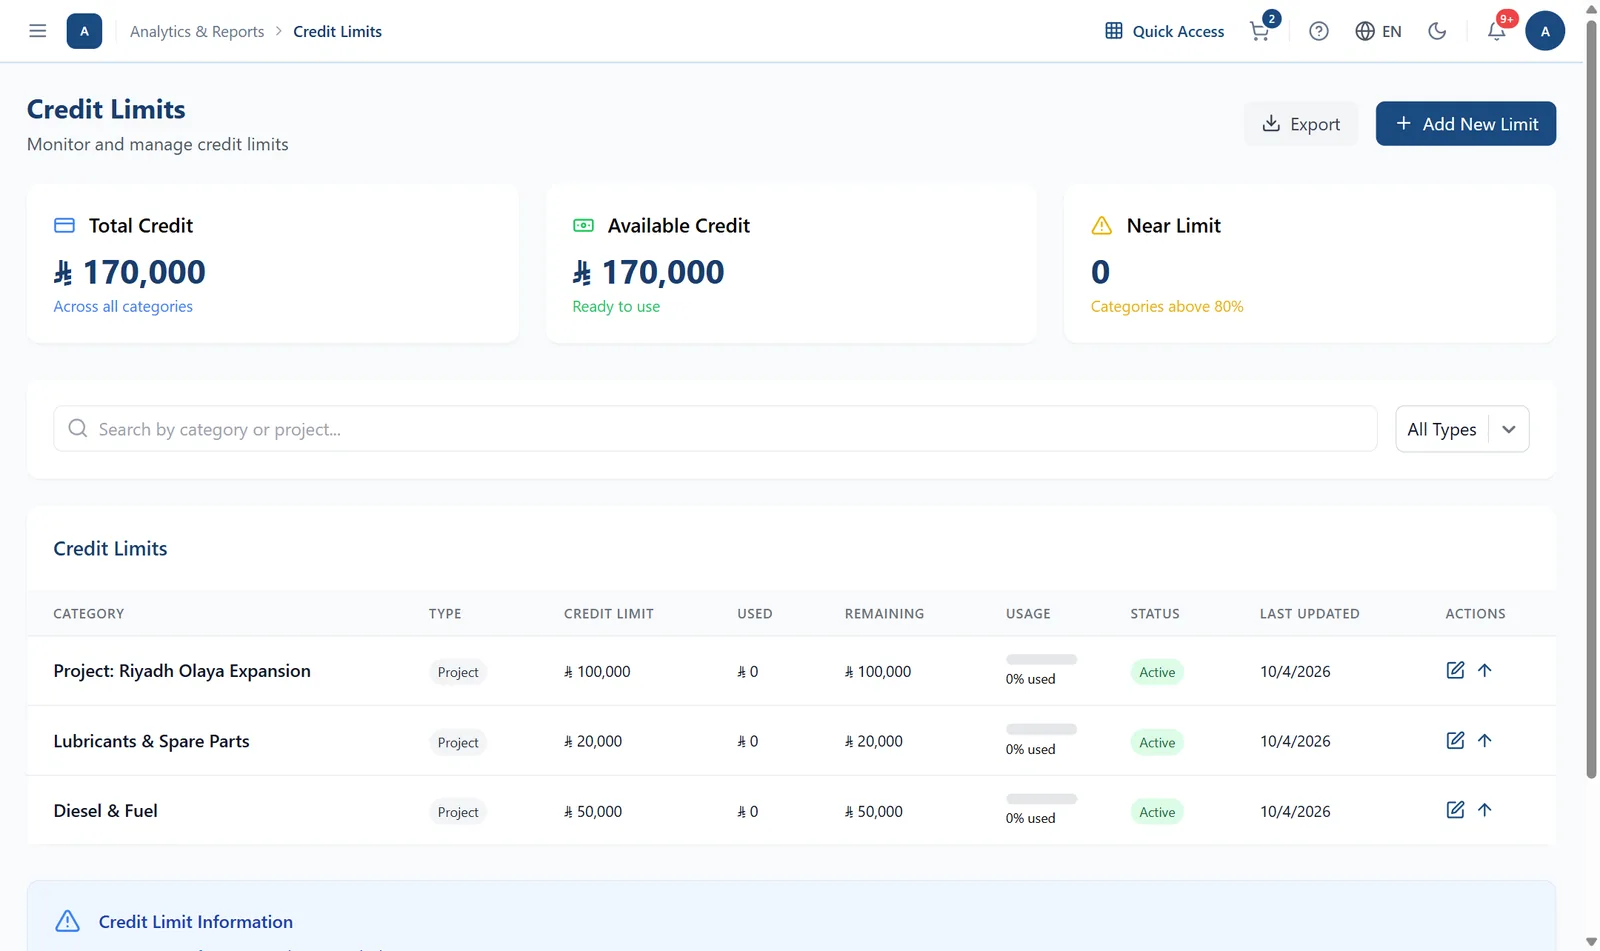Edit Riyadh Olaya Expansion credit limit
The width and height of the screenshot is (1600, 951).
(x=1455, y=670)
